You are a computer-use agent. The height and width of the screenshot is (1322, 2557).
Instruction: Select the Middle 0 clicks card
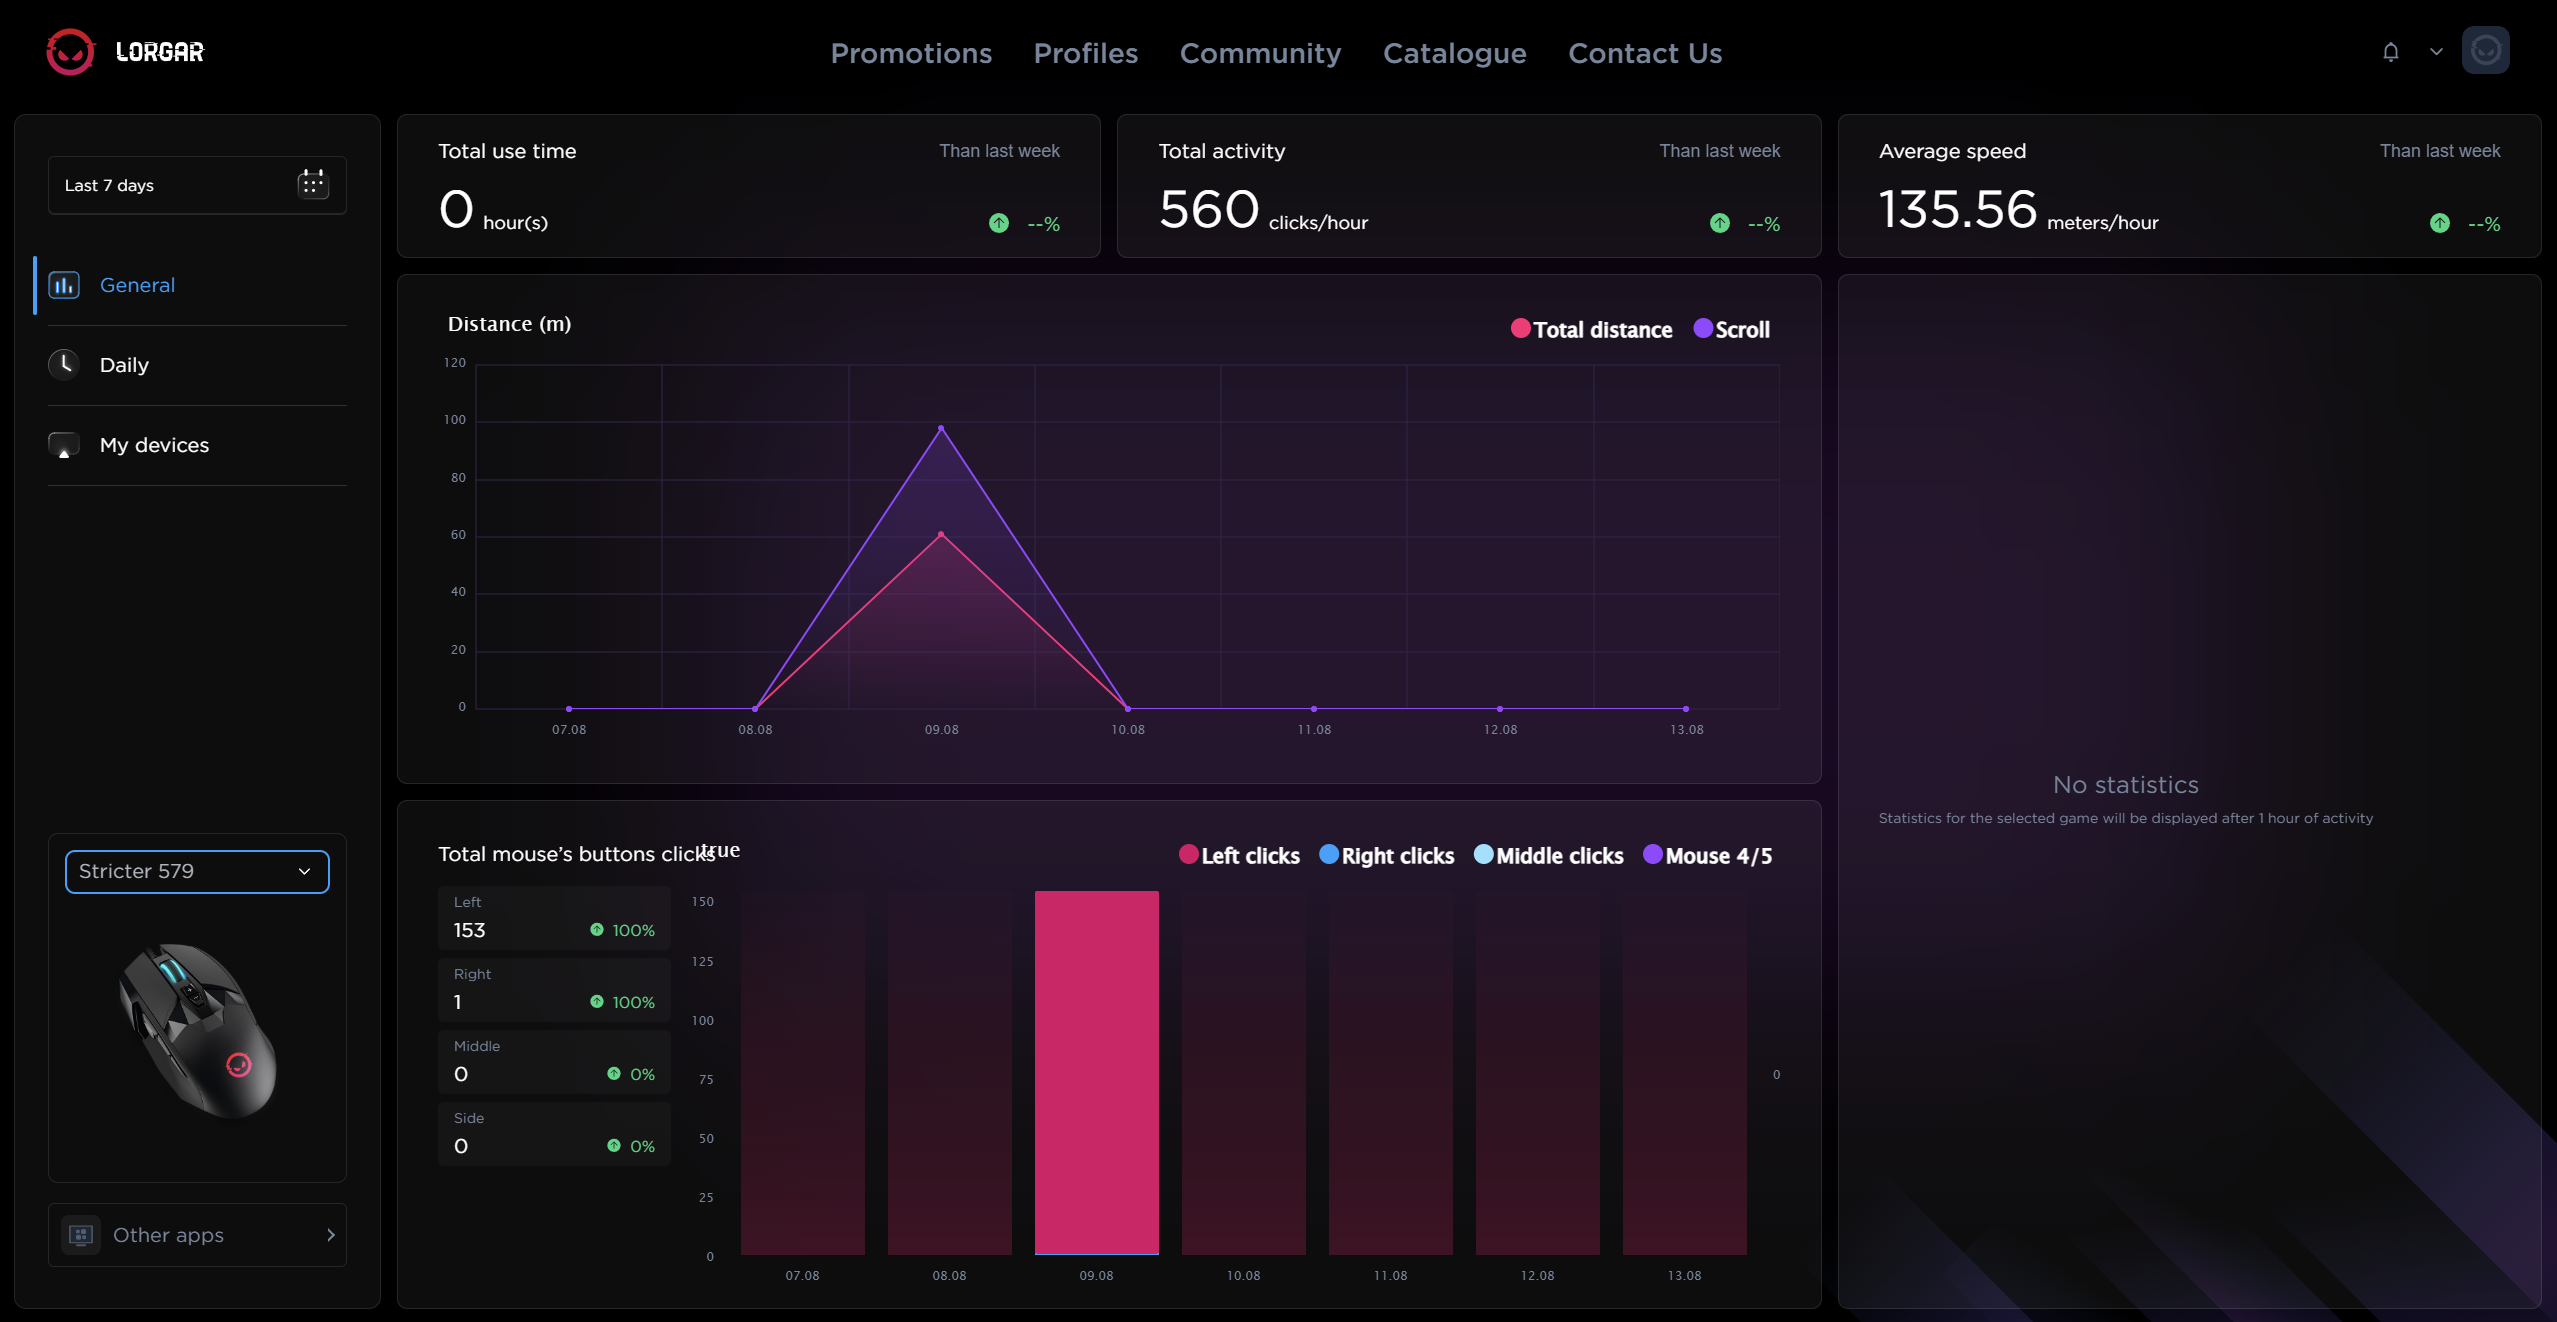554,1061
